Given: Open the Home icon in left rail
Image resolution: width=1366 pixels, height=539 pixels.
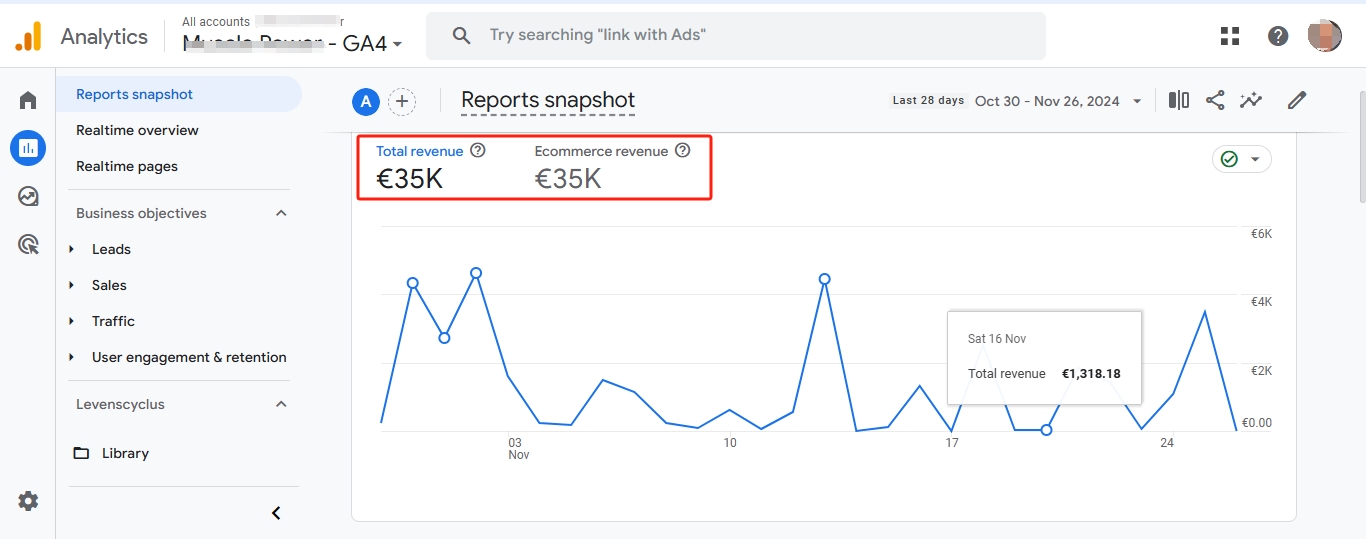Looking at the screenshot, I should coord(28,100).
